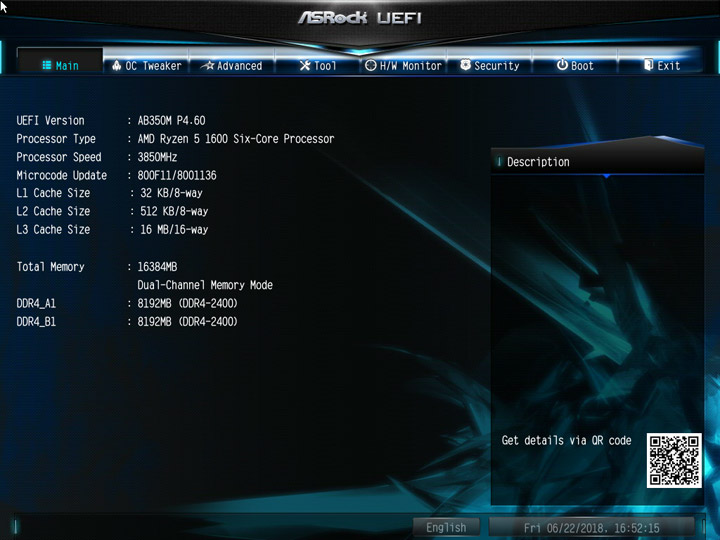Click the DDR4_A1 8192MB (DDR4-2400) value
The width and height of the screenshot is (720, 540).
click(187, 304)
